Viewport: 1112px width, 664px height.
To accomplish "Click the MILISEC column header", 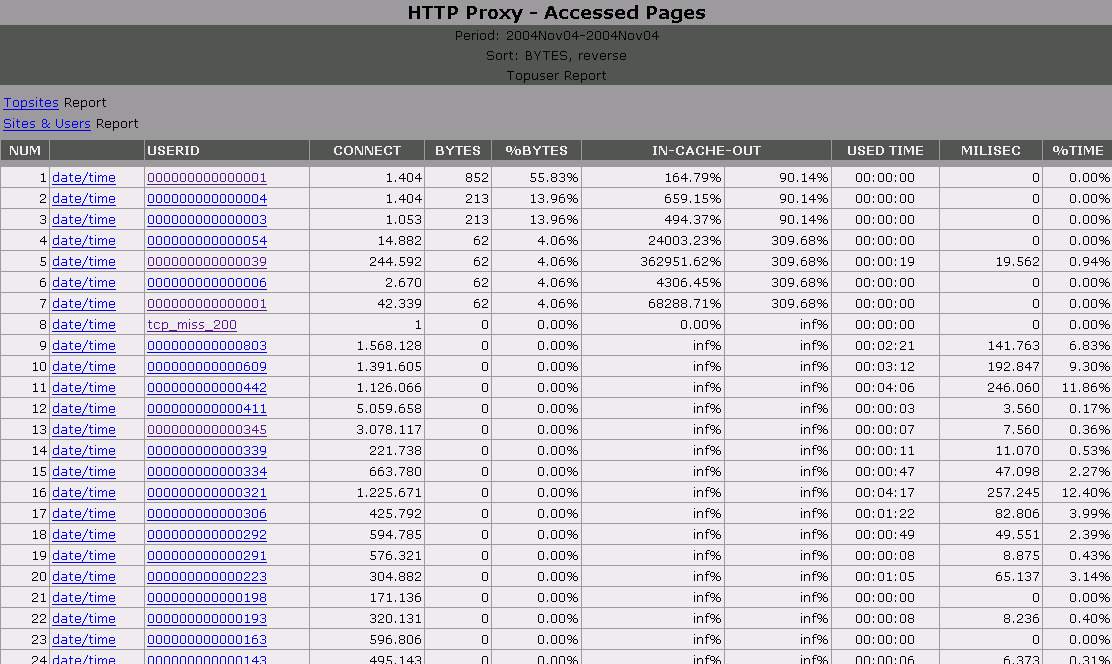I will [x=991, y=150].
